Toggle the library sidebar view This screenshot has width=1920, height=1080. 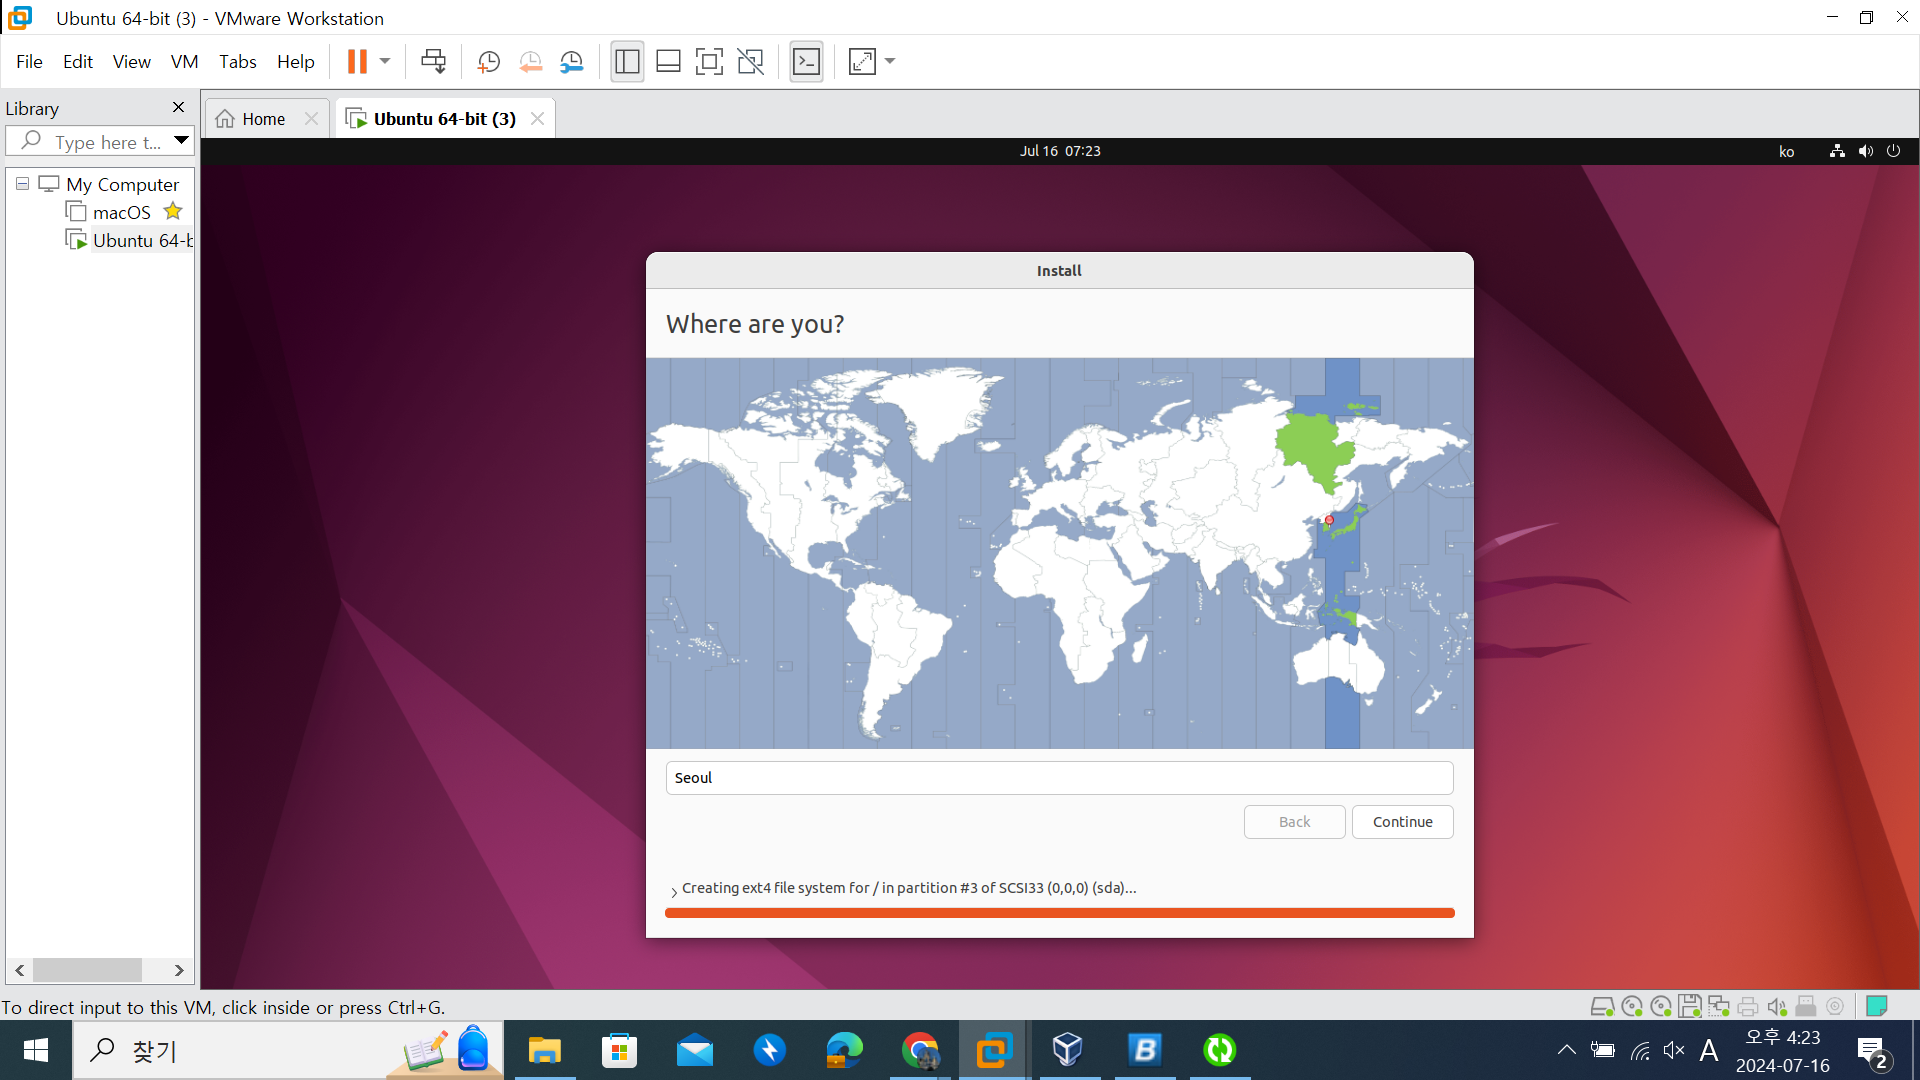[x=627, y=62]
